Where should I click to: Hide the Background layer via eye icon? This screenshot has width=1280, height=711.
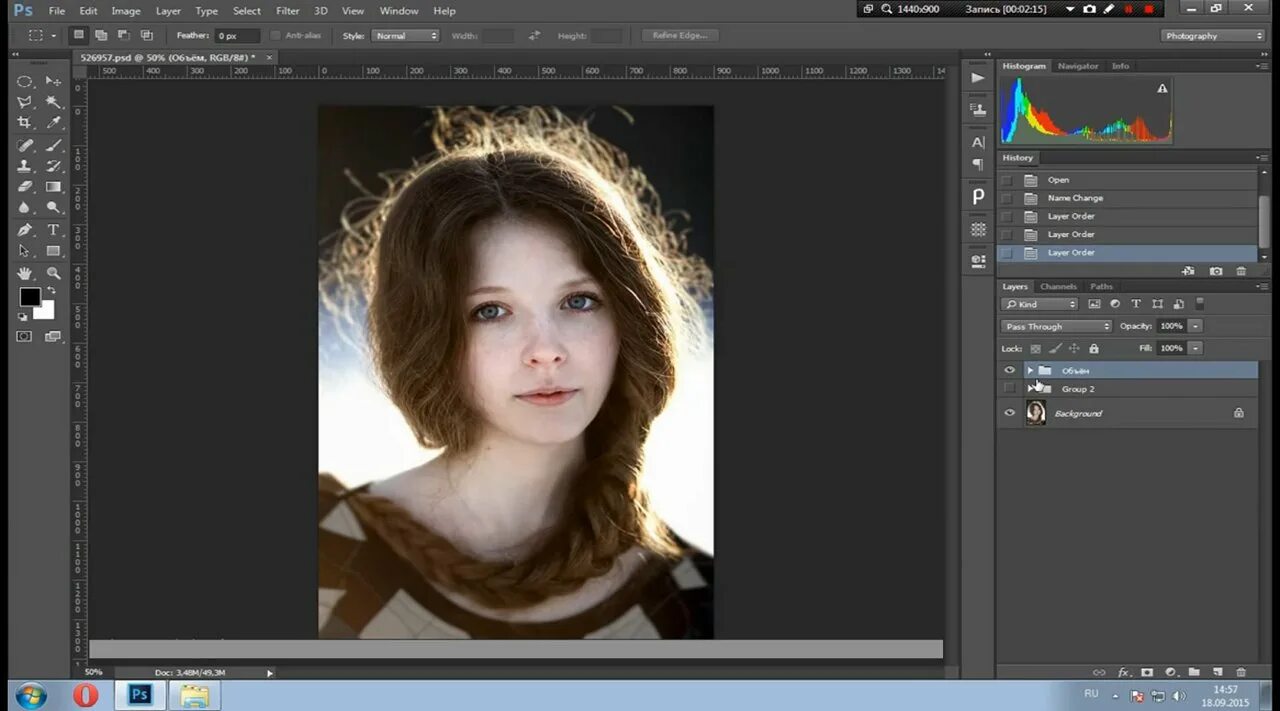click(x=1009, y=413)
